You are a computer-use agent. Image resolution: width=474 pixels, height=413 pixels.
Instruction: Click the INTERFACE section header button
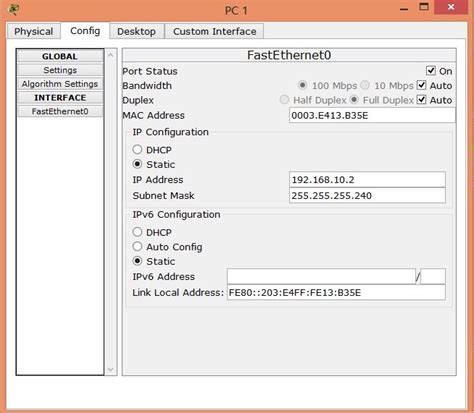60,97
